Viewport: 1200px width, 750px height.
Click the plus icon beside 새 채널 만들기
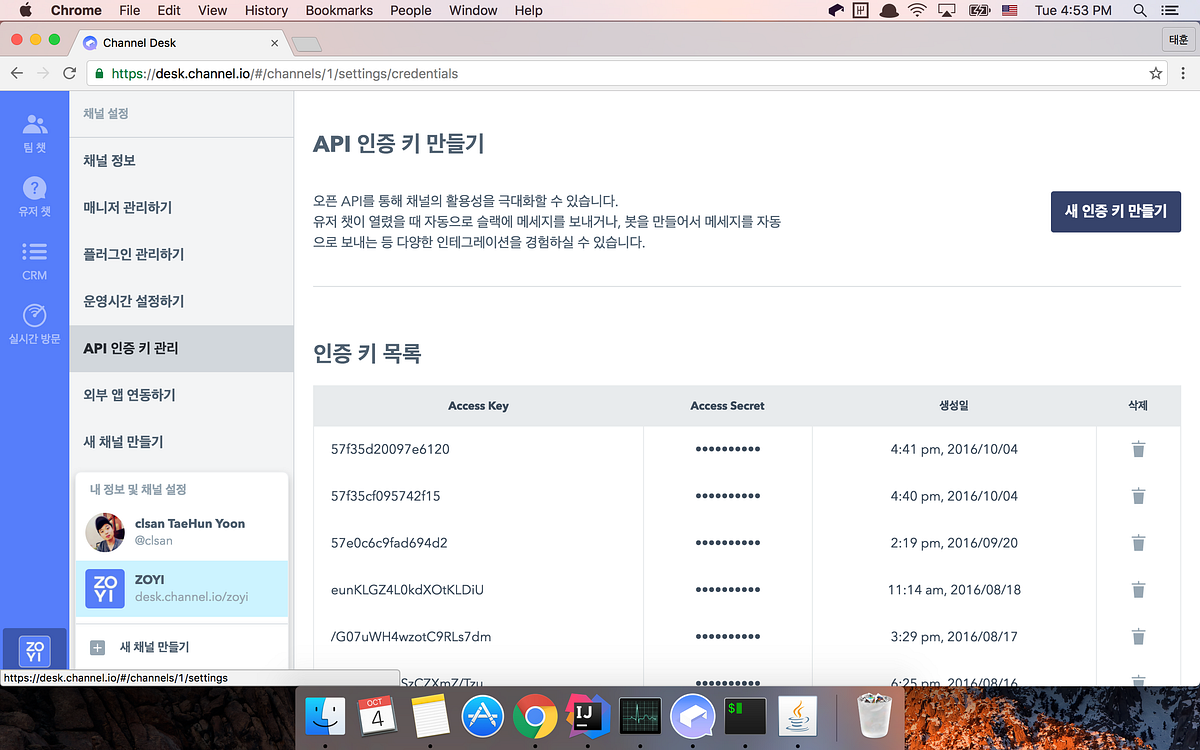point(97,647)
